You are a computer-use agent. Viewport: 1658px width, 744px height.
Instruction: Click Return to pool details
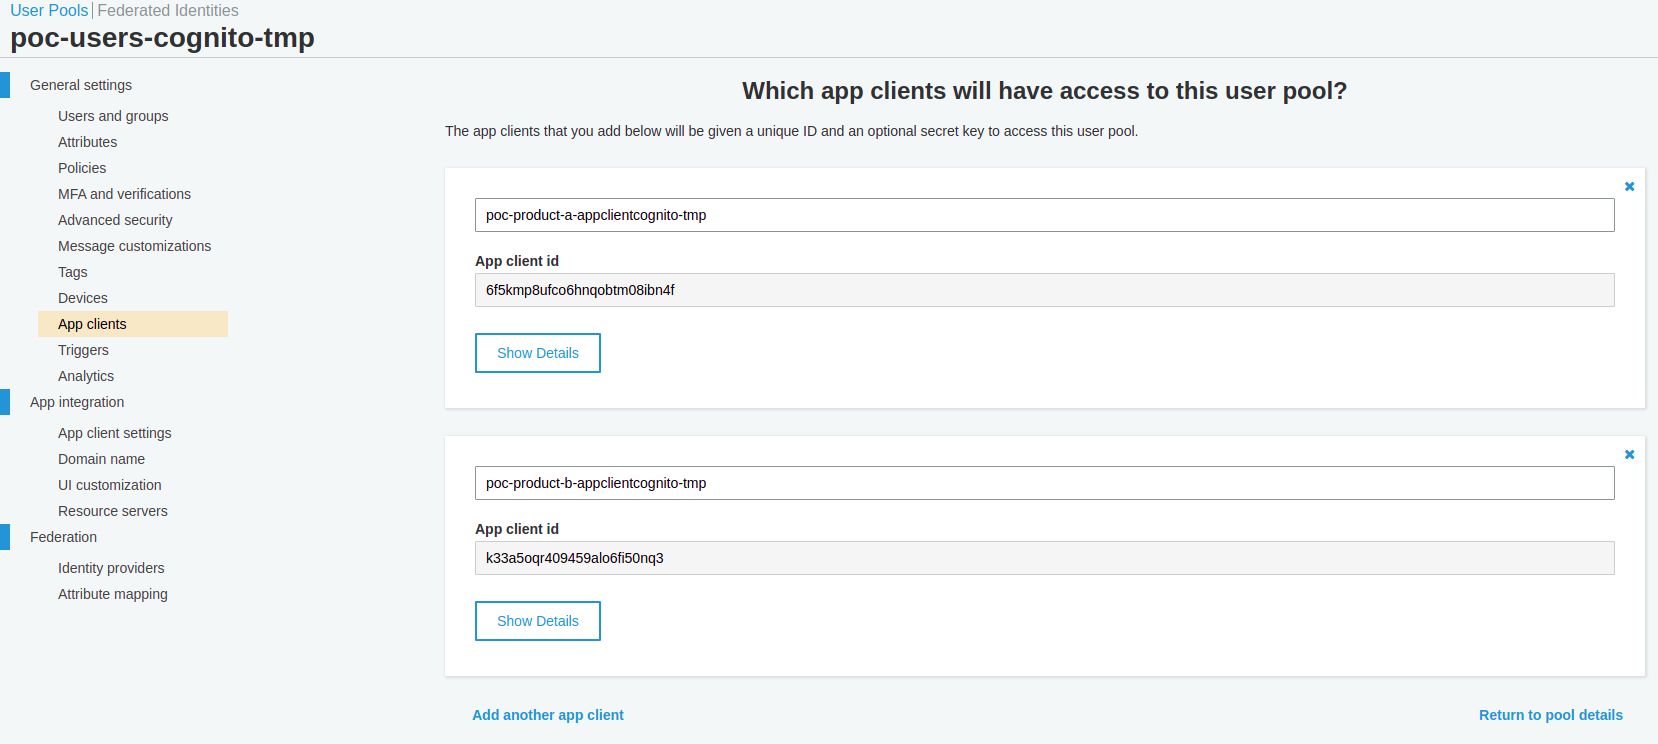(x=1551, y=715)
